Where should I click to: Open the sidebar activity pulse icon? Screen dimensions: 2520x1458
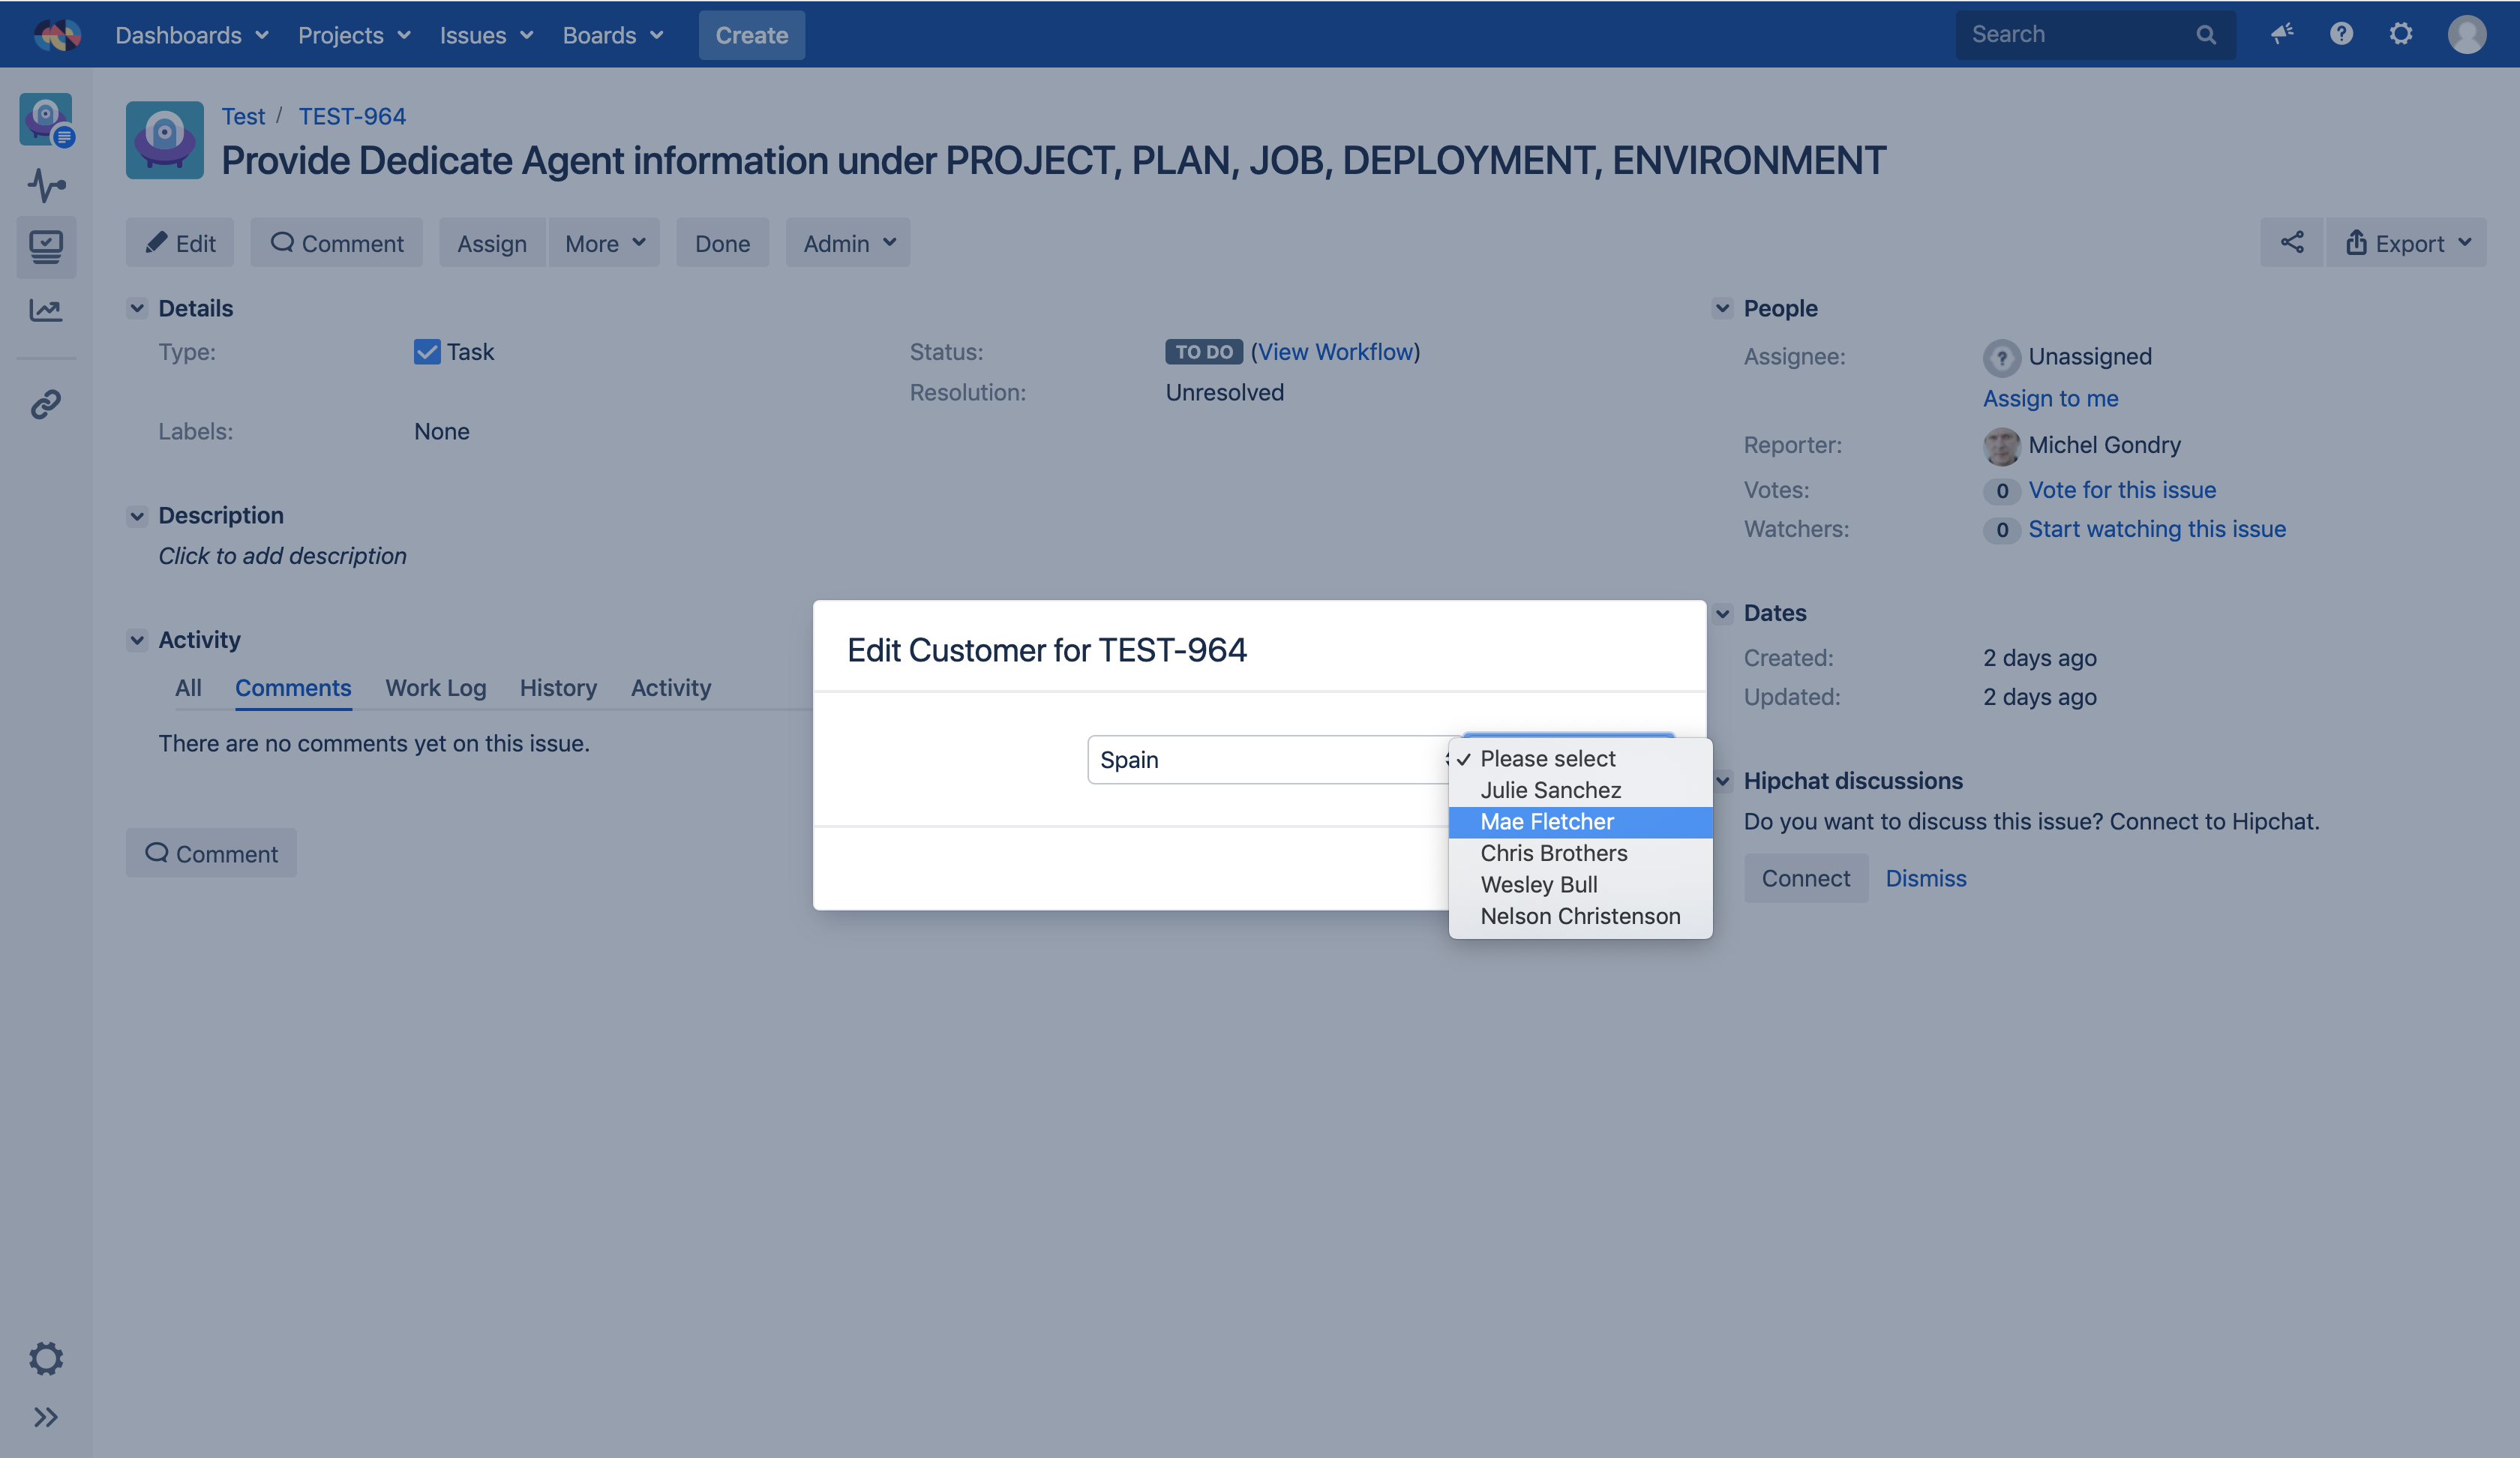point(46,185)
